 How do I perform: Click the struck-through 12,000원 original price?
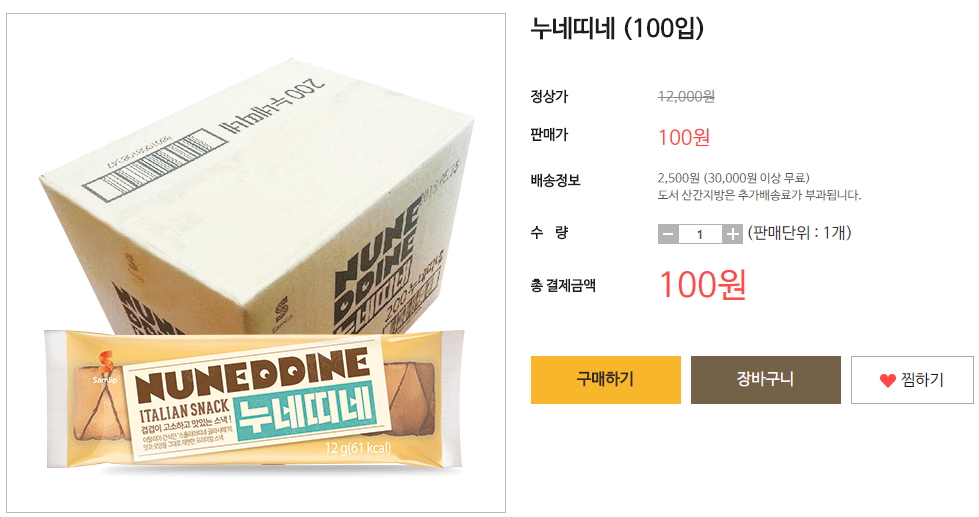[686, 96]
